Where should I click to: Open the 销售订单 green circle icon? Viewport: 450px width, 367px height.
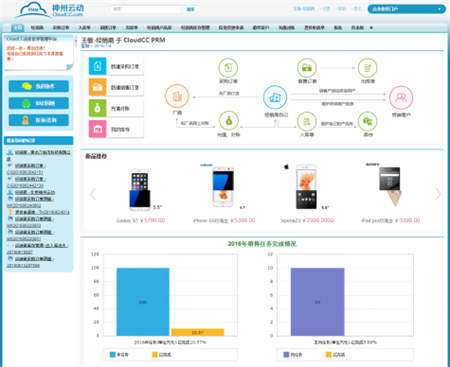(307, 68)
